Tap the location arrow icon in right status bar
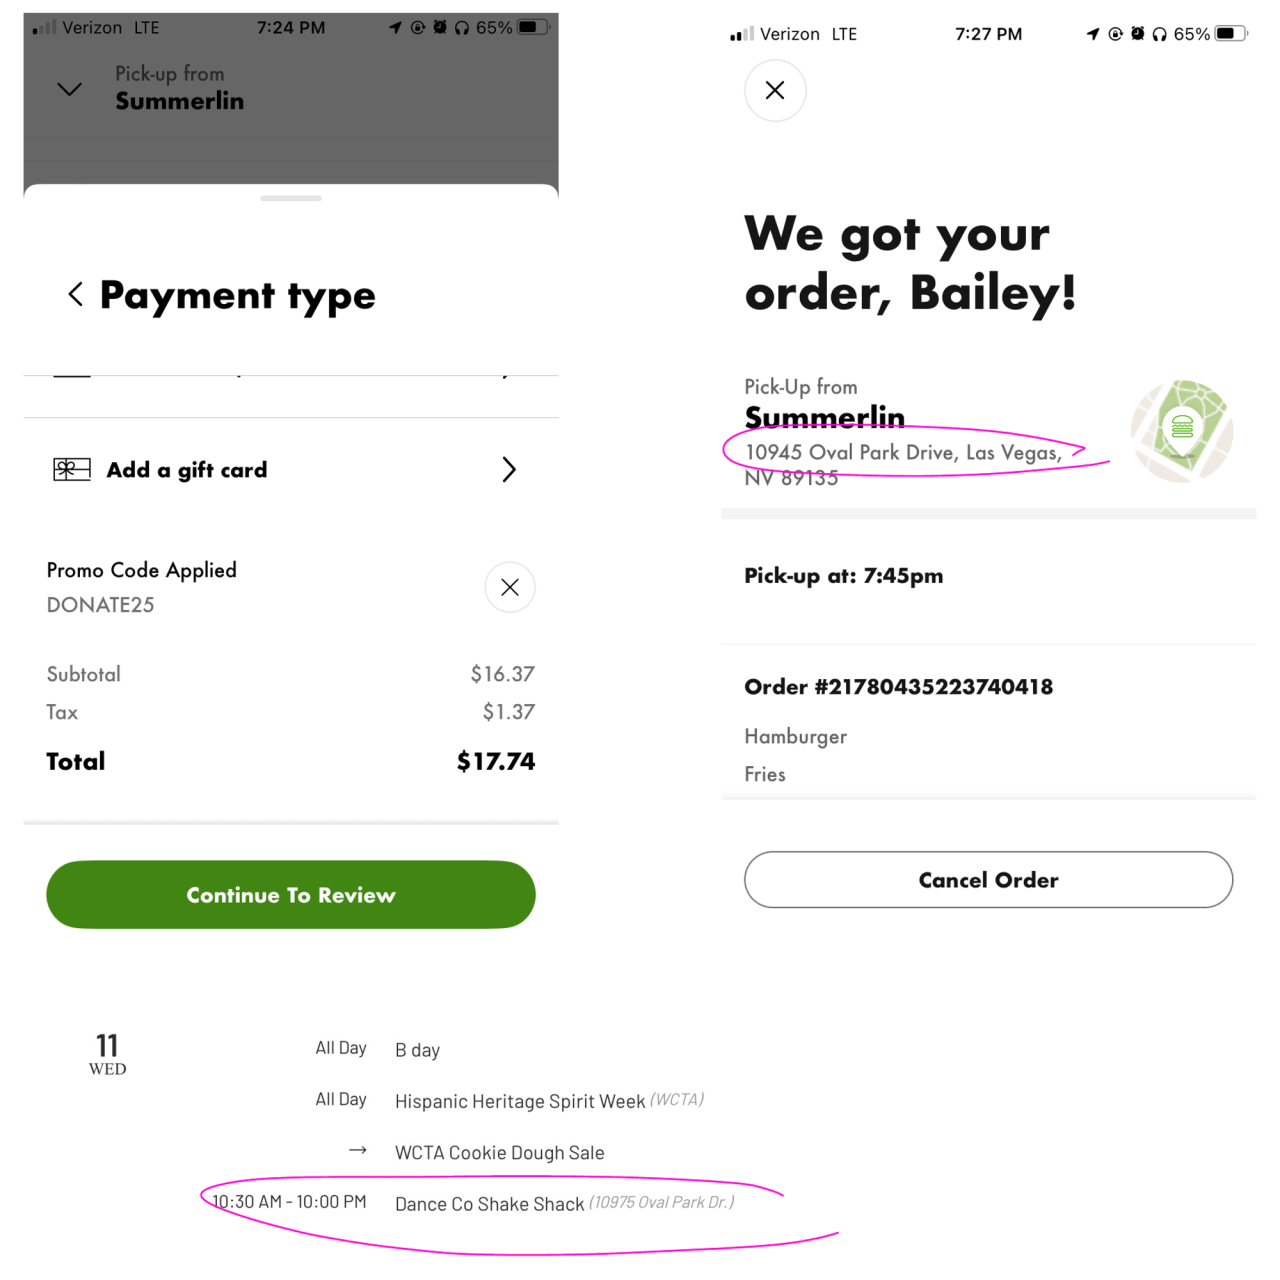Viewport: 1280px width, 1280px height. (x=1093, y=34)
